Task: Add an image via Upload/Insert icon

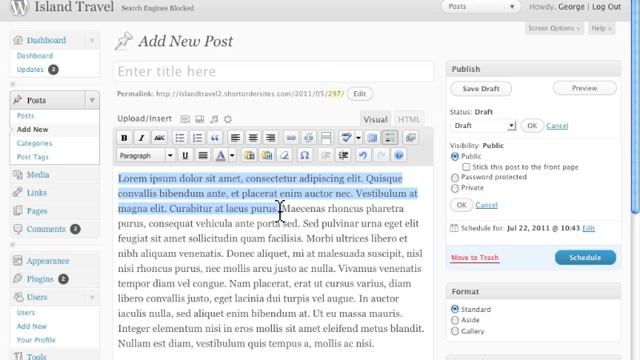Action: (185, 119)
